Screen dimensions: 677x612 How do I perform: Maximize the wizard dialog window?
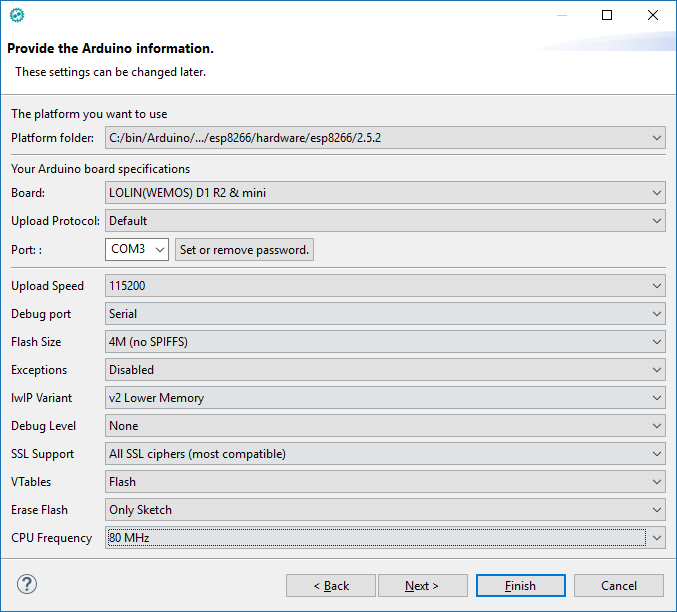607,15
